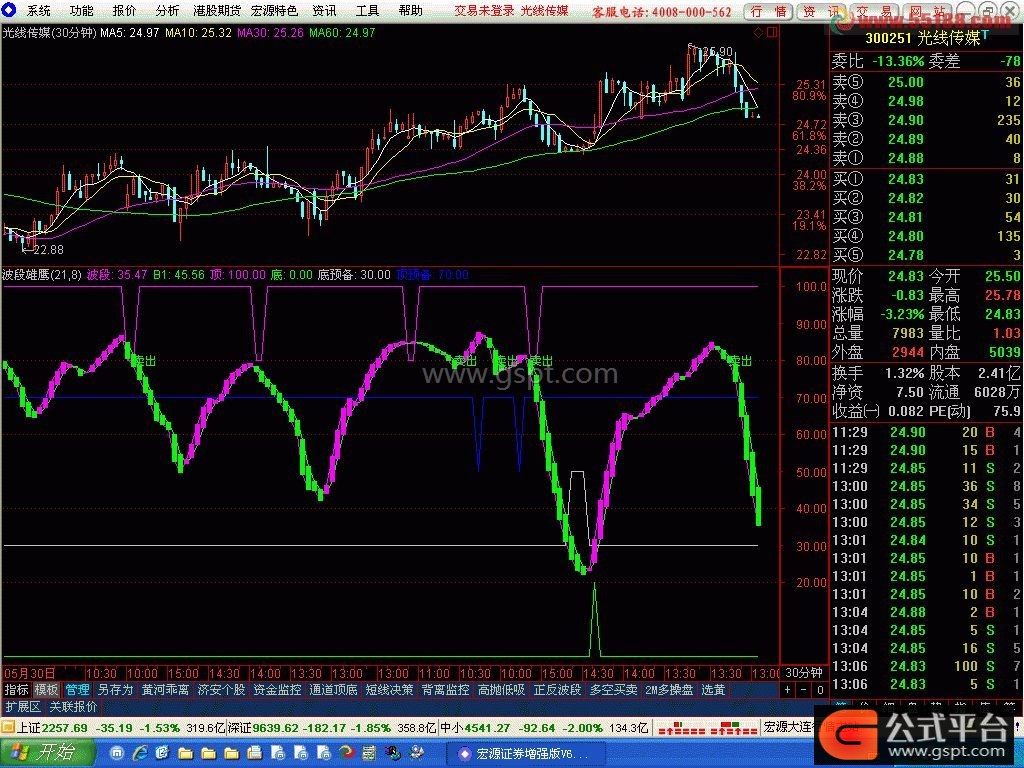Click the 11:29 trade row with volume 20
1024x768 pixels.
[x=925, y=432]
